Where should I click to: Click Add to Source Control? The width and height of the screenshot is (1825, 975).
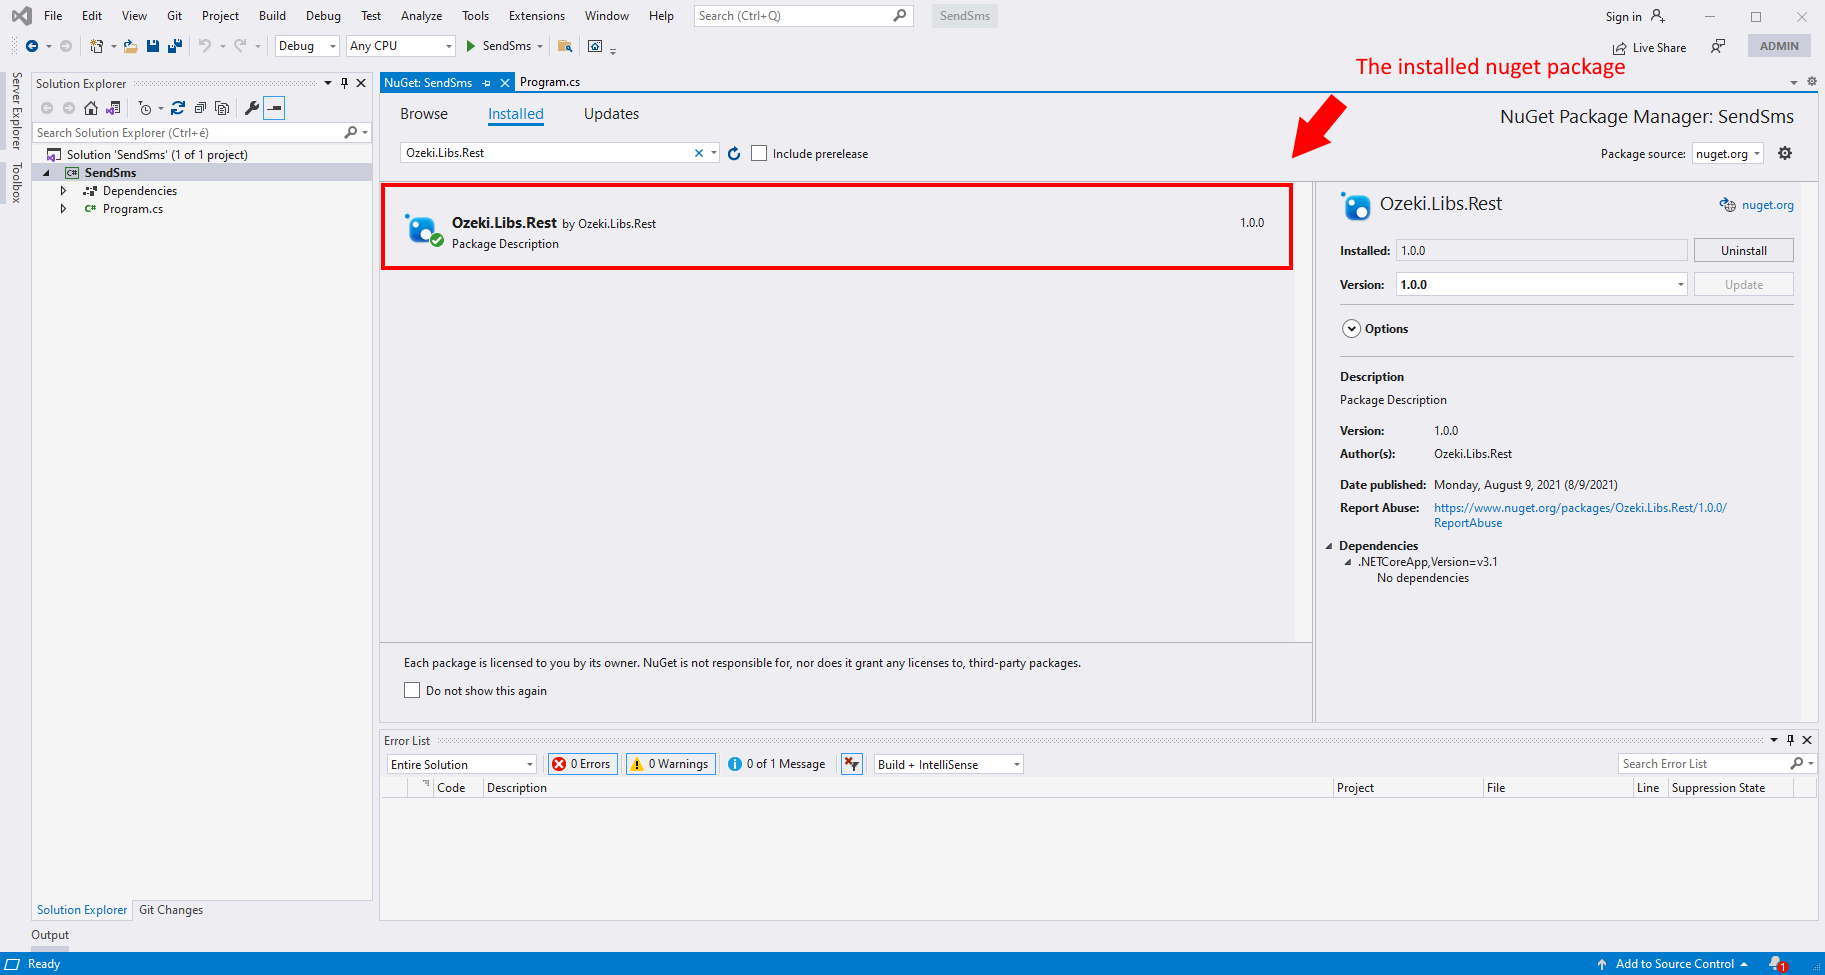[1674, 964]
